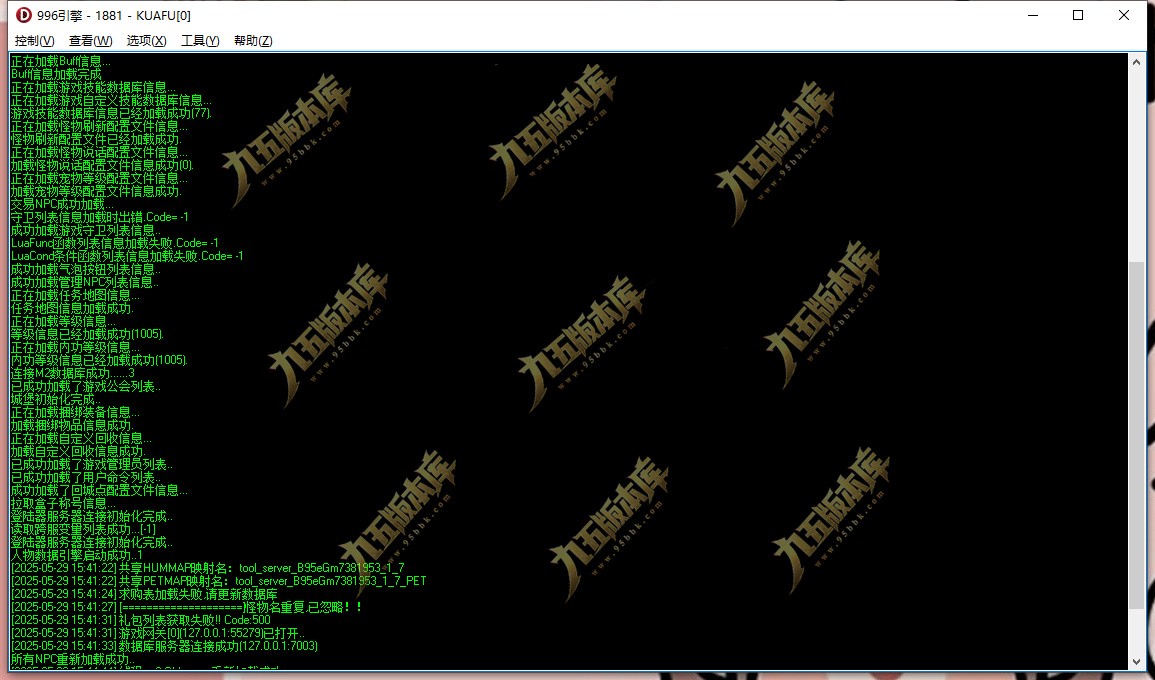Select the line '成功加载气泡按钮列表信息..'
This screenshot has width=1155, height=680.
[85, 269]
